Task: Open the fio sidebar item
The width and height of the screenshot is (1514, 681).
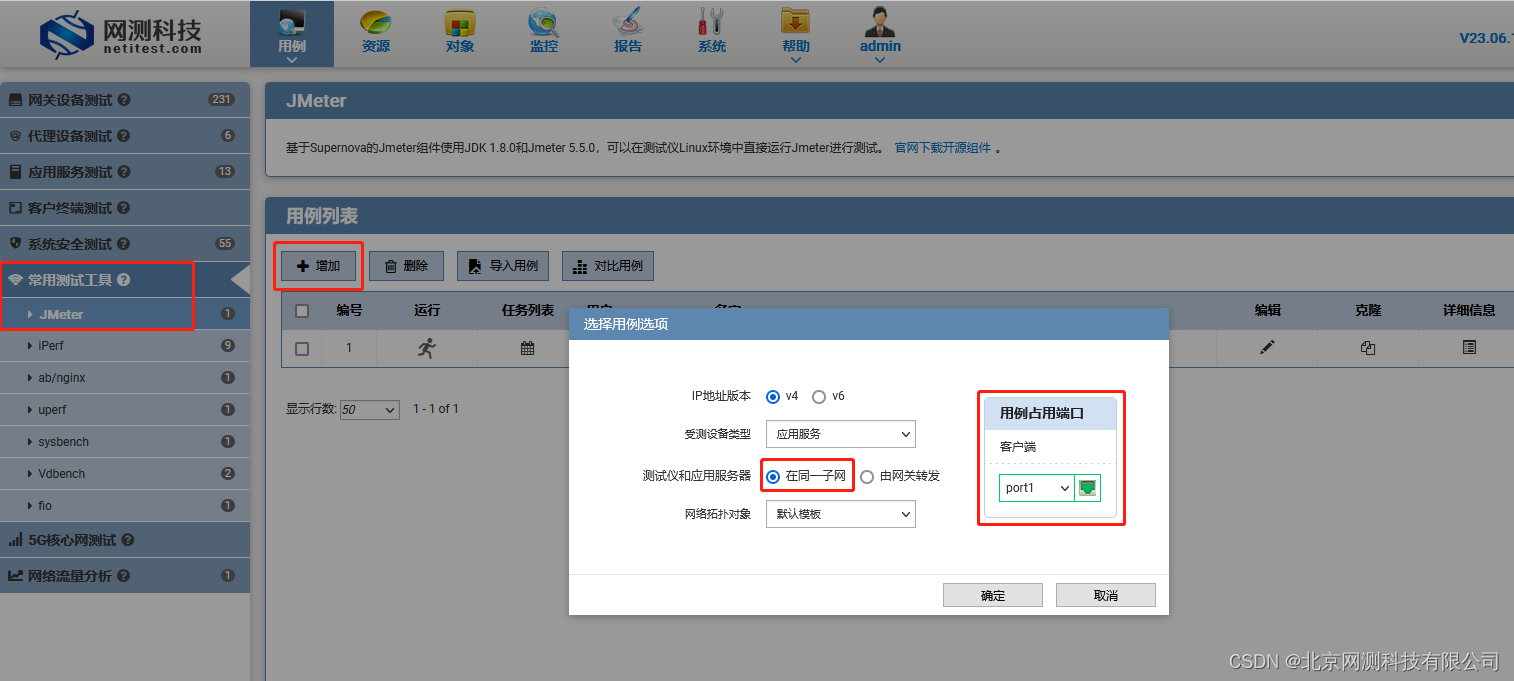Action: [x=125, y=506]
